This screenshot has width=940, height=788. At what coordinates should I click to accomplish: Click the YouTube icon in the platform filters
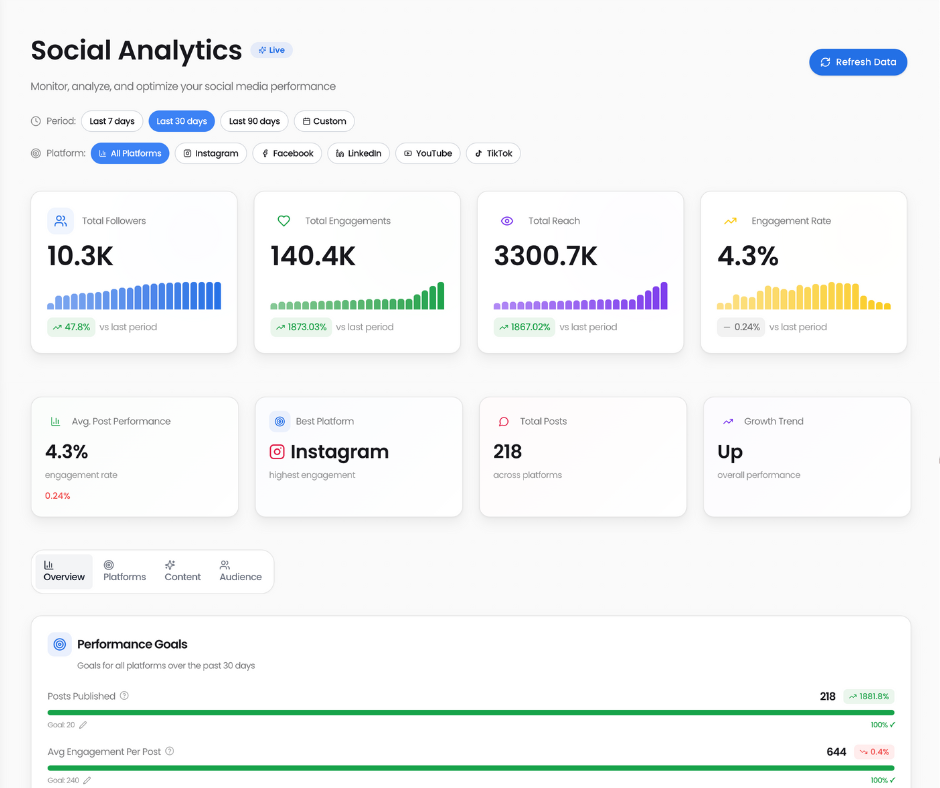coord(408,153)
